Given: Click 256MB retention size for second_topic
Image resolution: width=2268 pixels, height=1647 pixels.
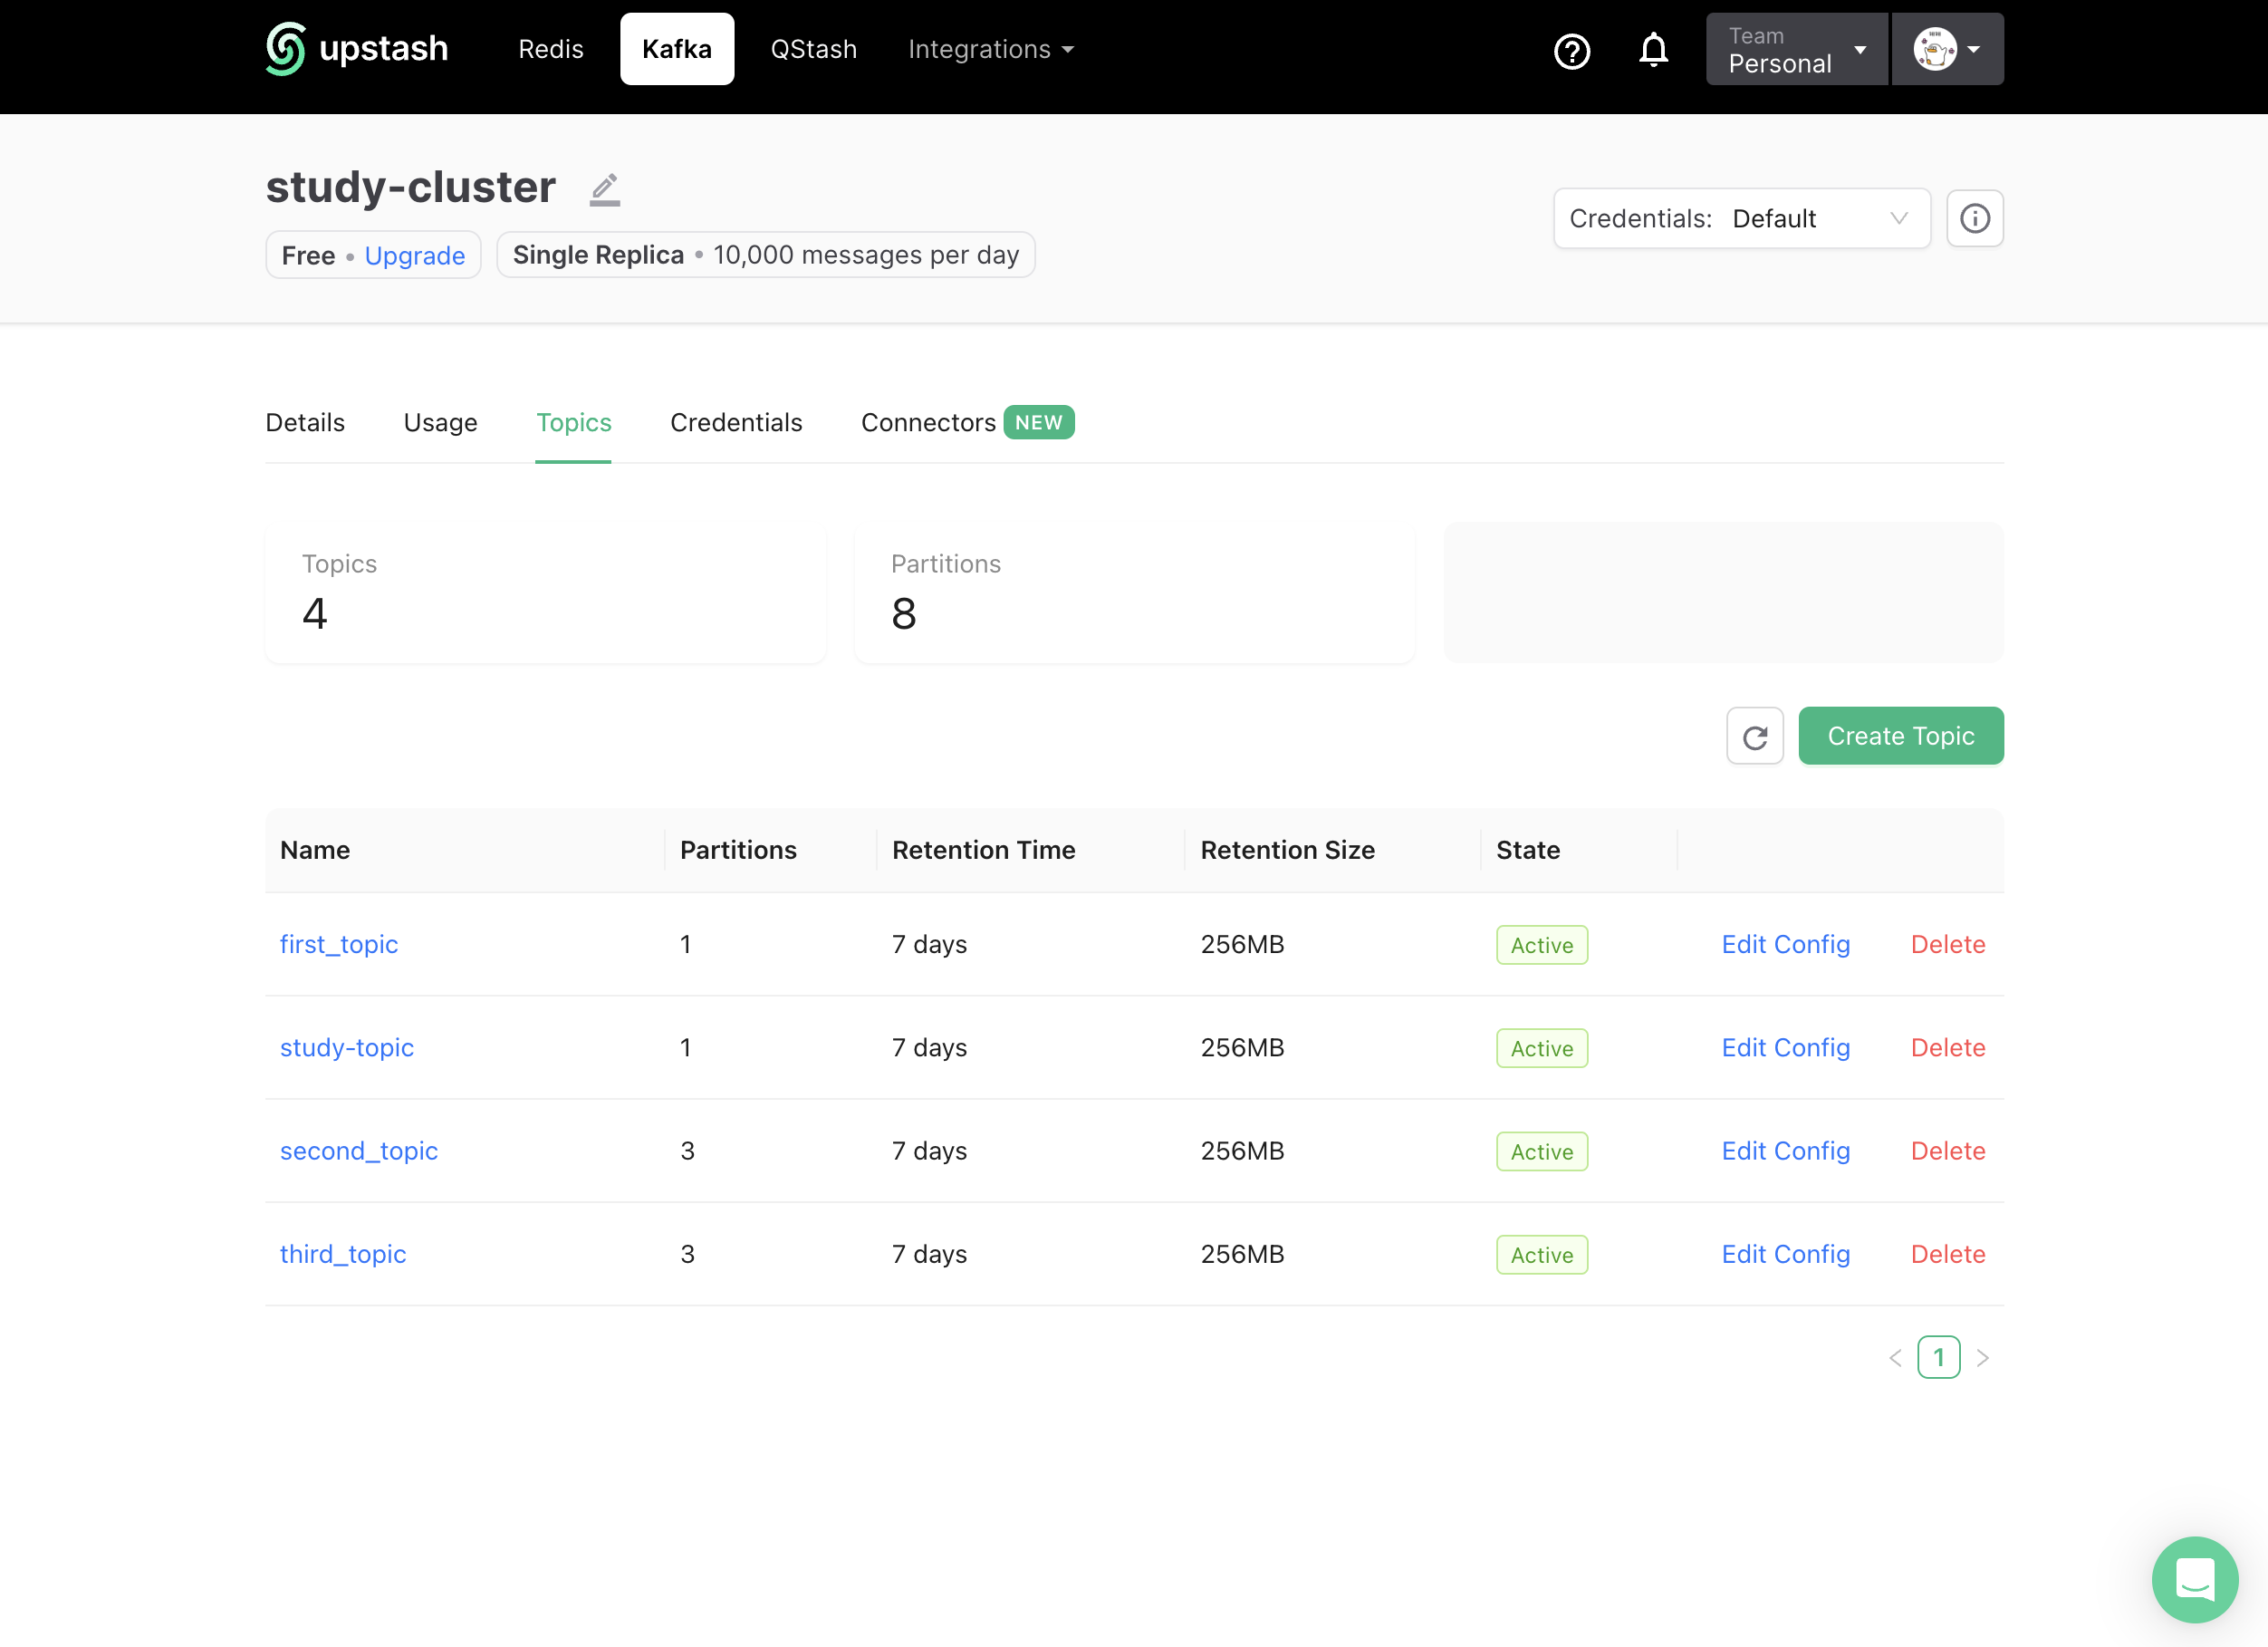Looking at the screenshot, I should (1242, 1150).
